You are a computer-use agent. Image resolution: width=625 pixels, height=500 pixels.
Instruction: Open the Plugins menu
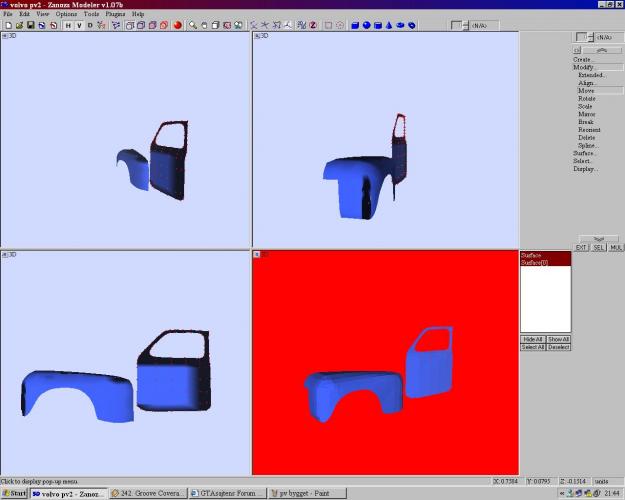[x=115, y=14]
